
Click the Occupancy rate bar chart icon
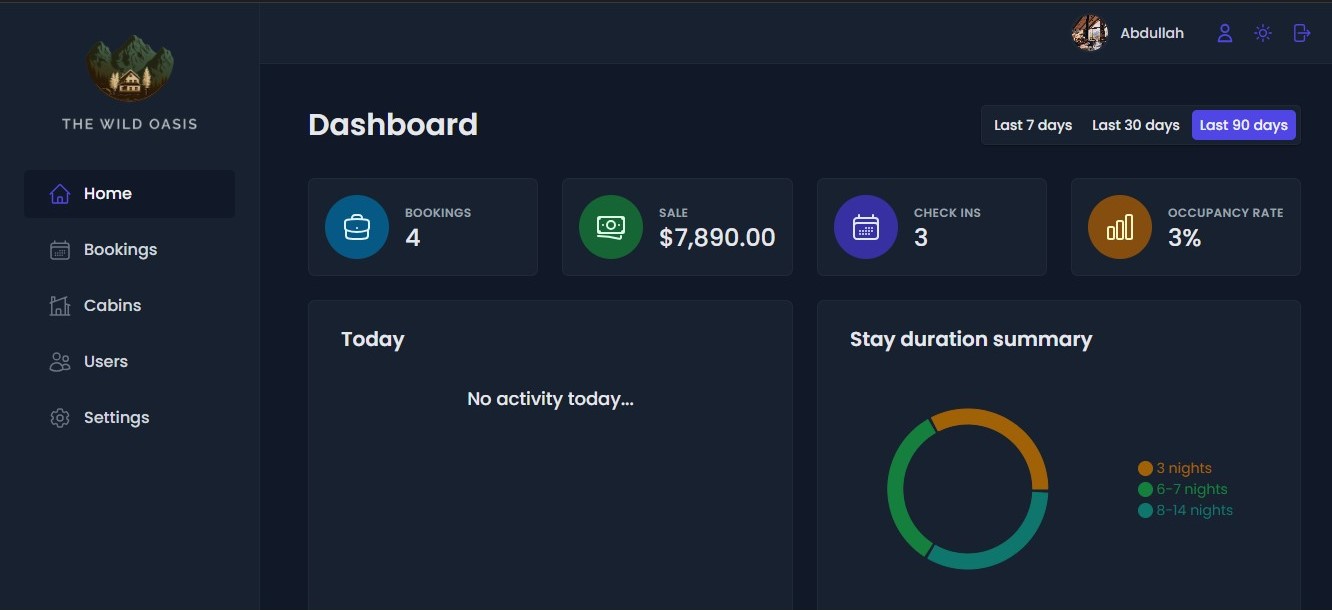(1119, 227)
